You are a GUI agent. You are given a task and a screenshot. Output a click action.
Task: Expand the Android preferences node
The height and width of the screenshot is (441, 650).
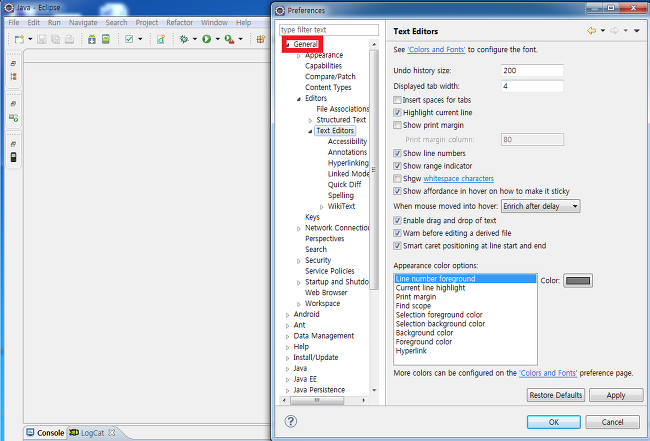[287, 315]
